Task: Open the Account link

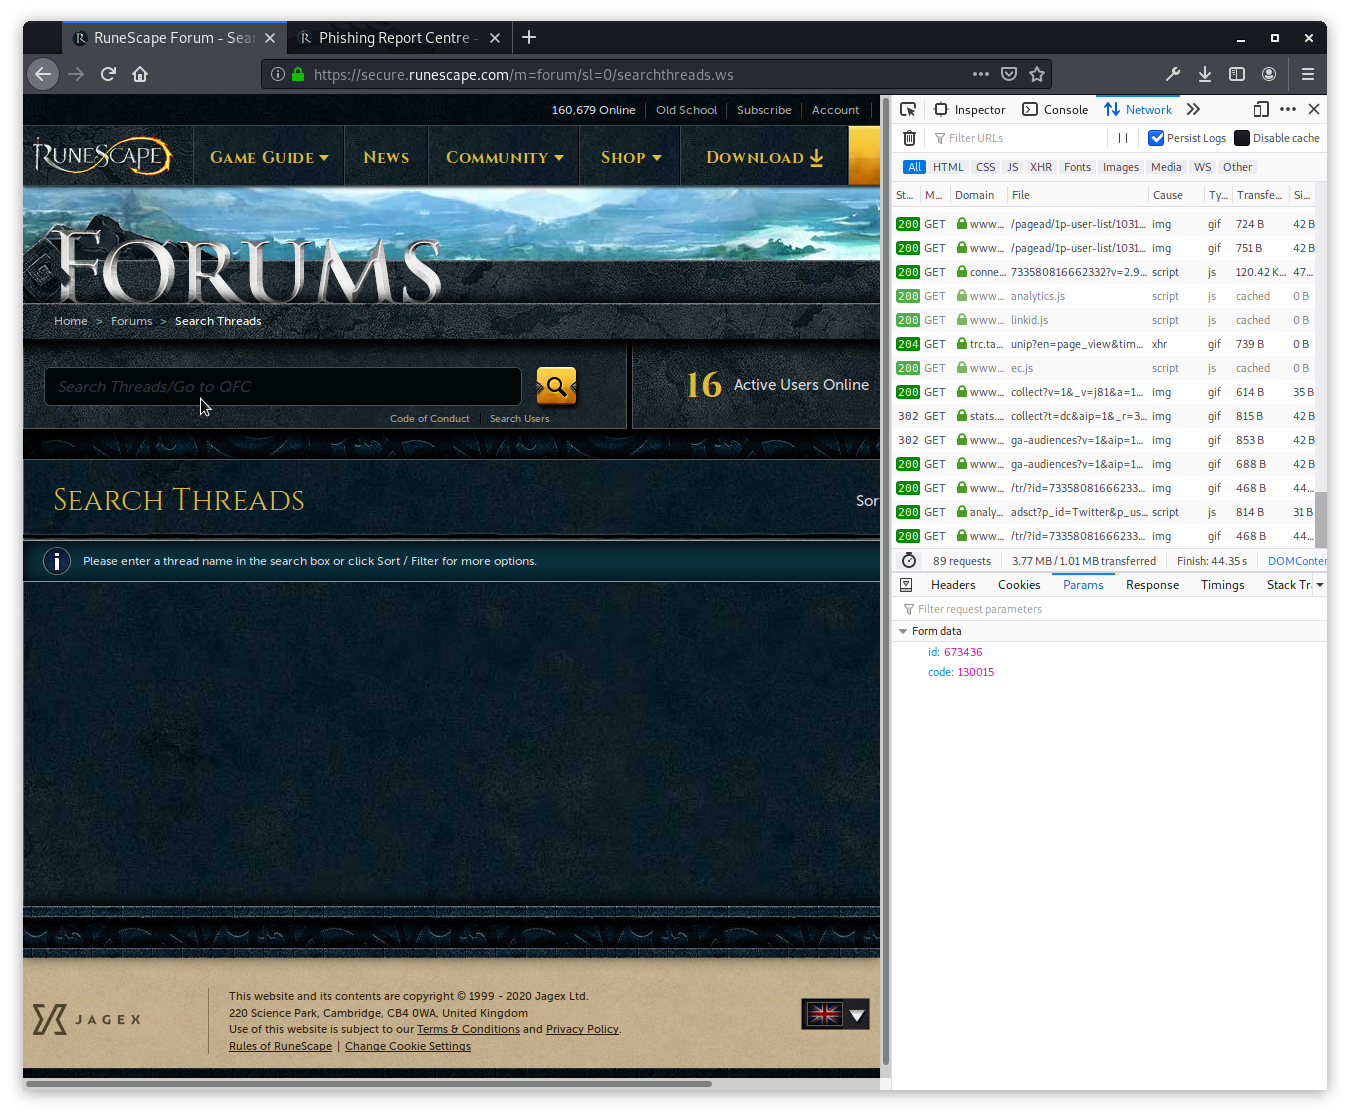Action: (835, 110)
